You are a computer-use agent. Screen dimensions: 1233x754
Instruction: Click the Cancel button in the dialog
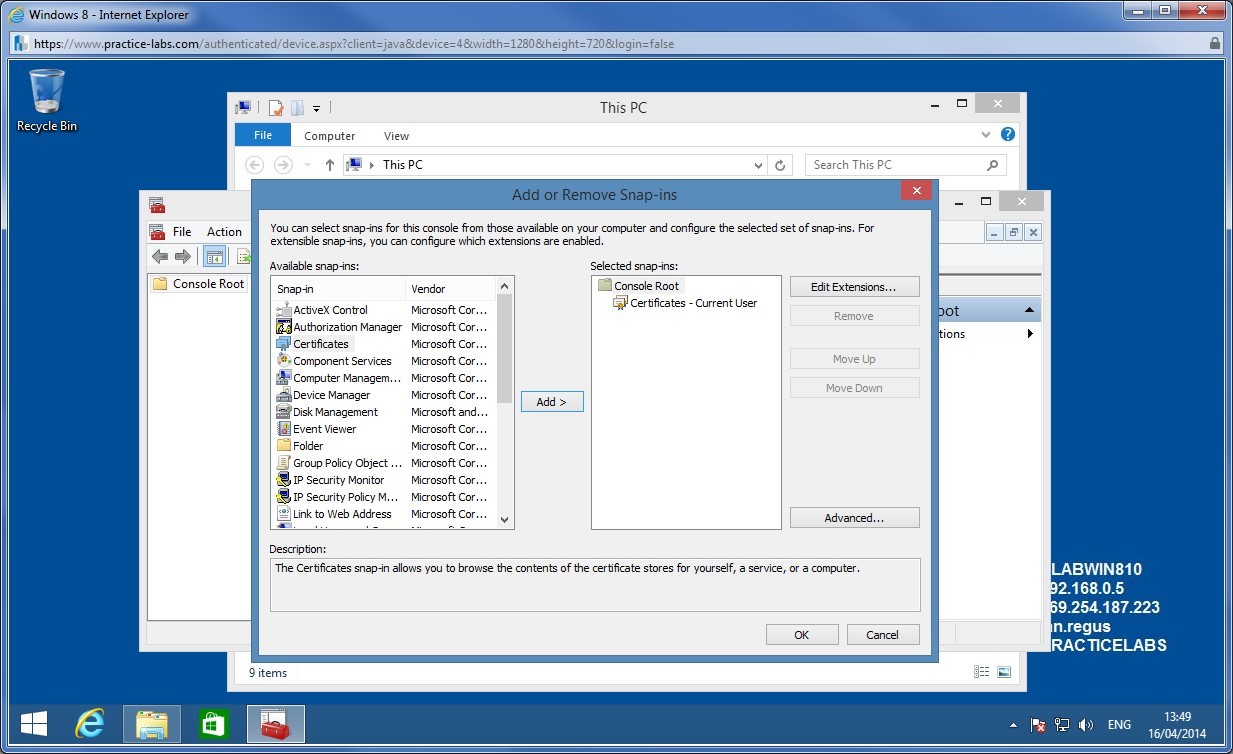[882, 634]
